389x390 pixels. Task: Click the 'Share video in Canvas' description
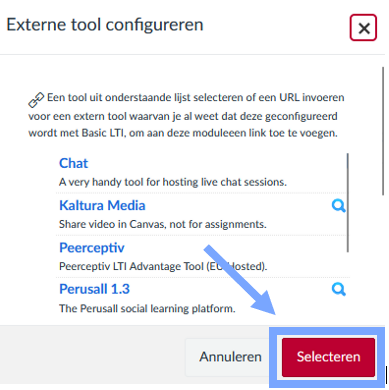163,224
